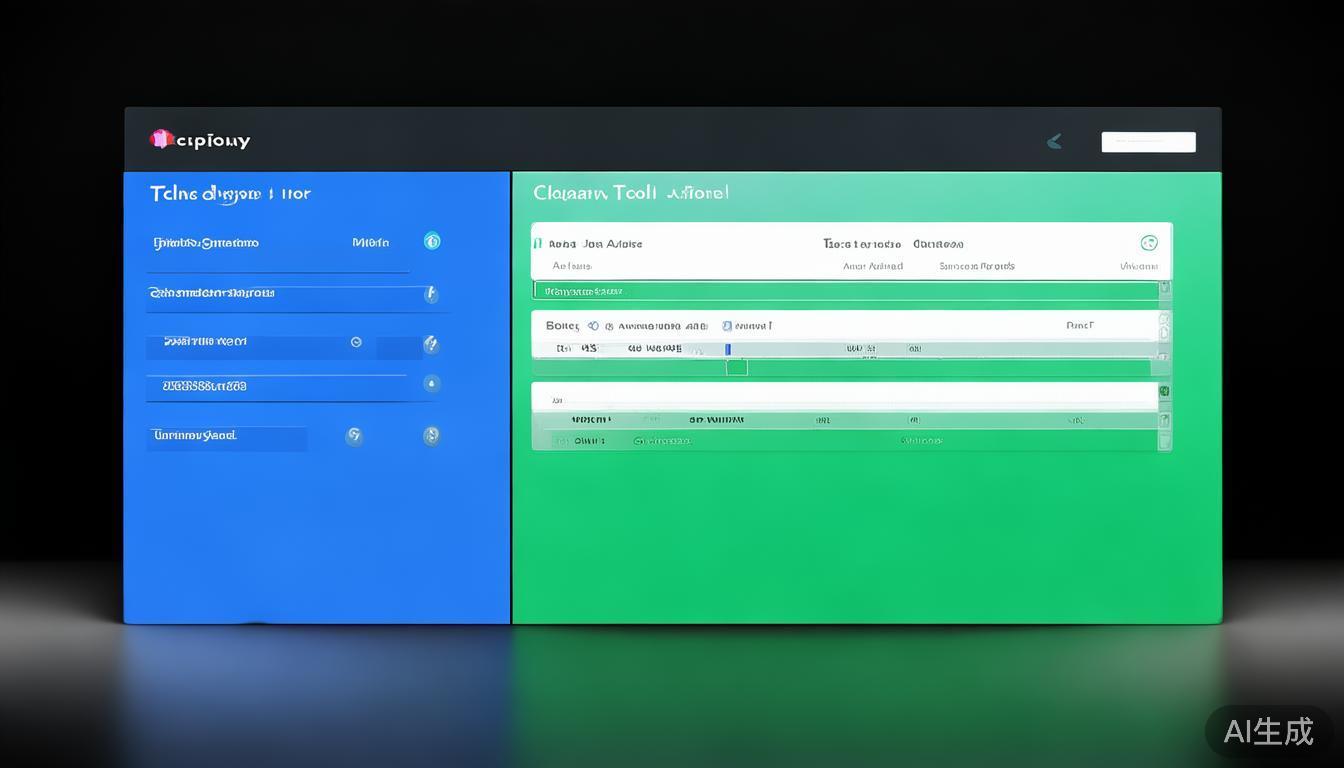Select the highlighted green row below first card
The image size is (1344, 768).
[x=845, y=291]
